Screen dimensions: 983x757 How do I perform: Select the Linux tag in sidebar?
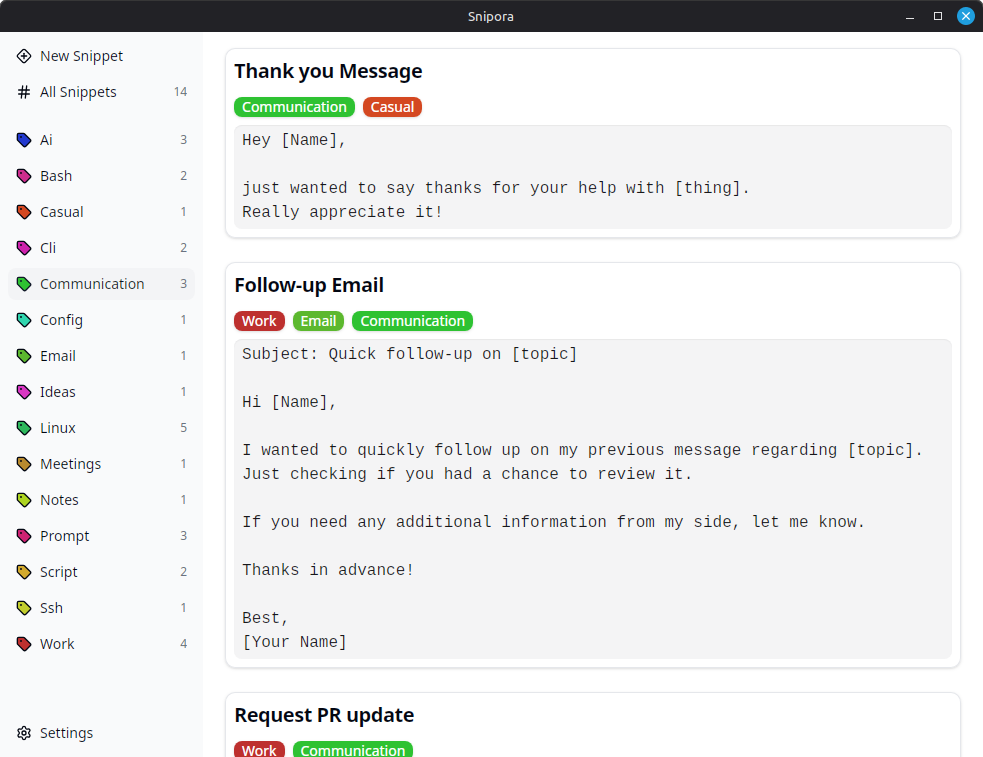(102, 428)
